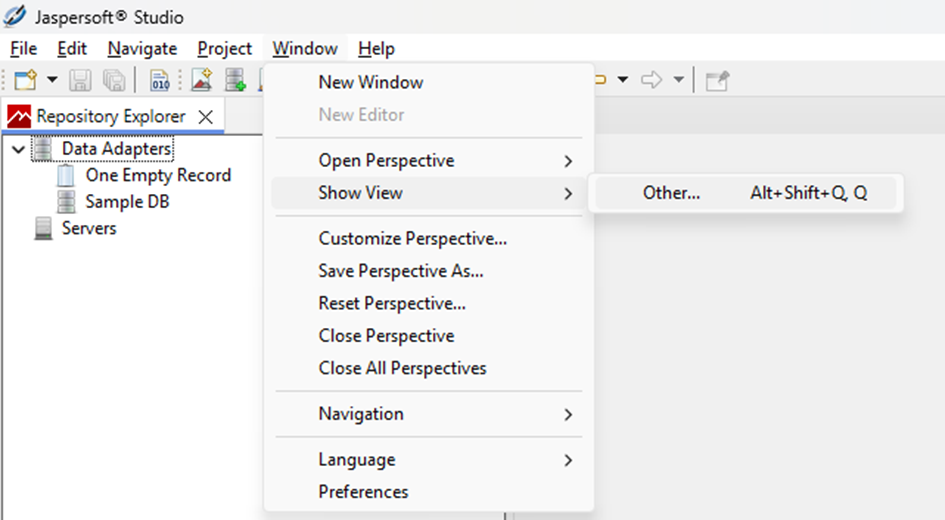Click the Save All toolbar icon
Screen dimensions: 945x520
click(113, 80)
